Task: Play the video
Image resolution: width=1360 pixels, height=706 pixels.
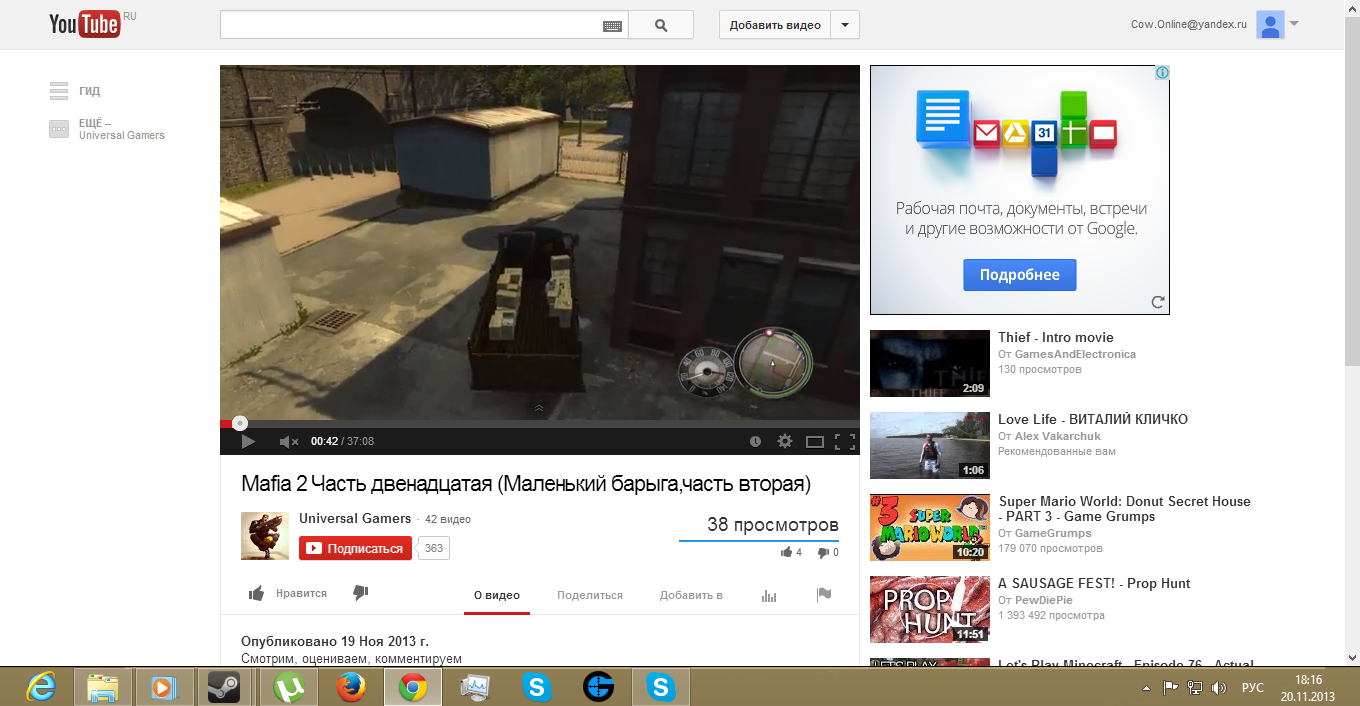Action: pos(248,441)
